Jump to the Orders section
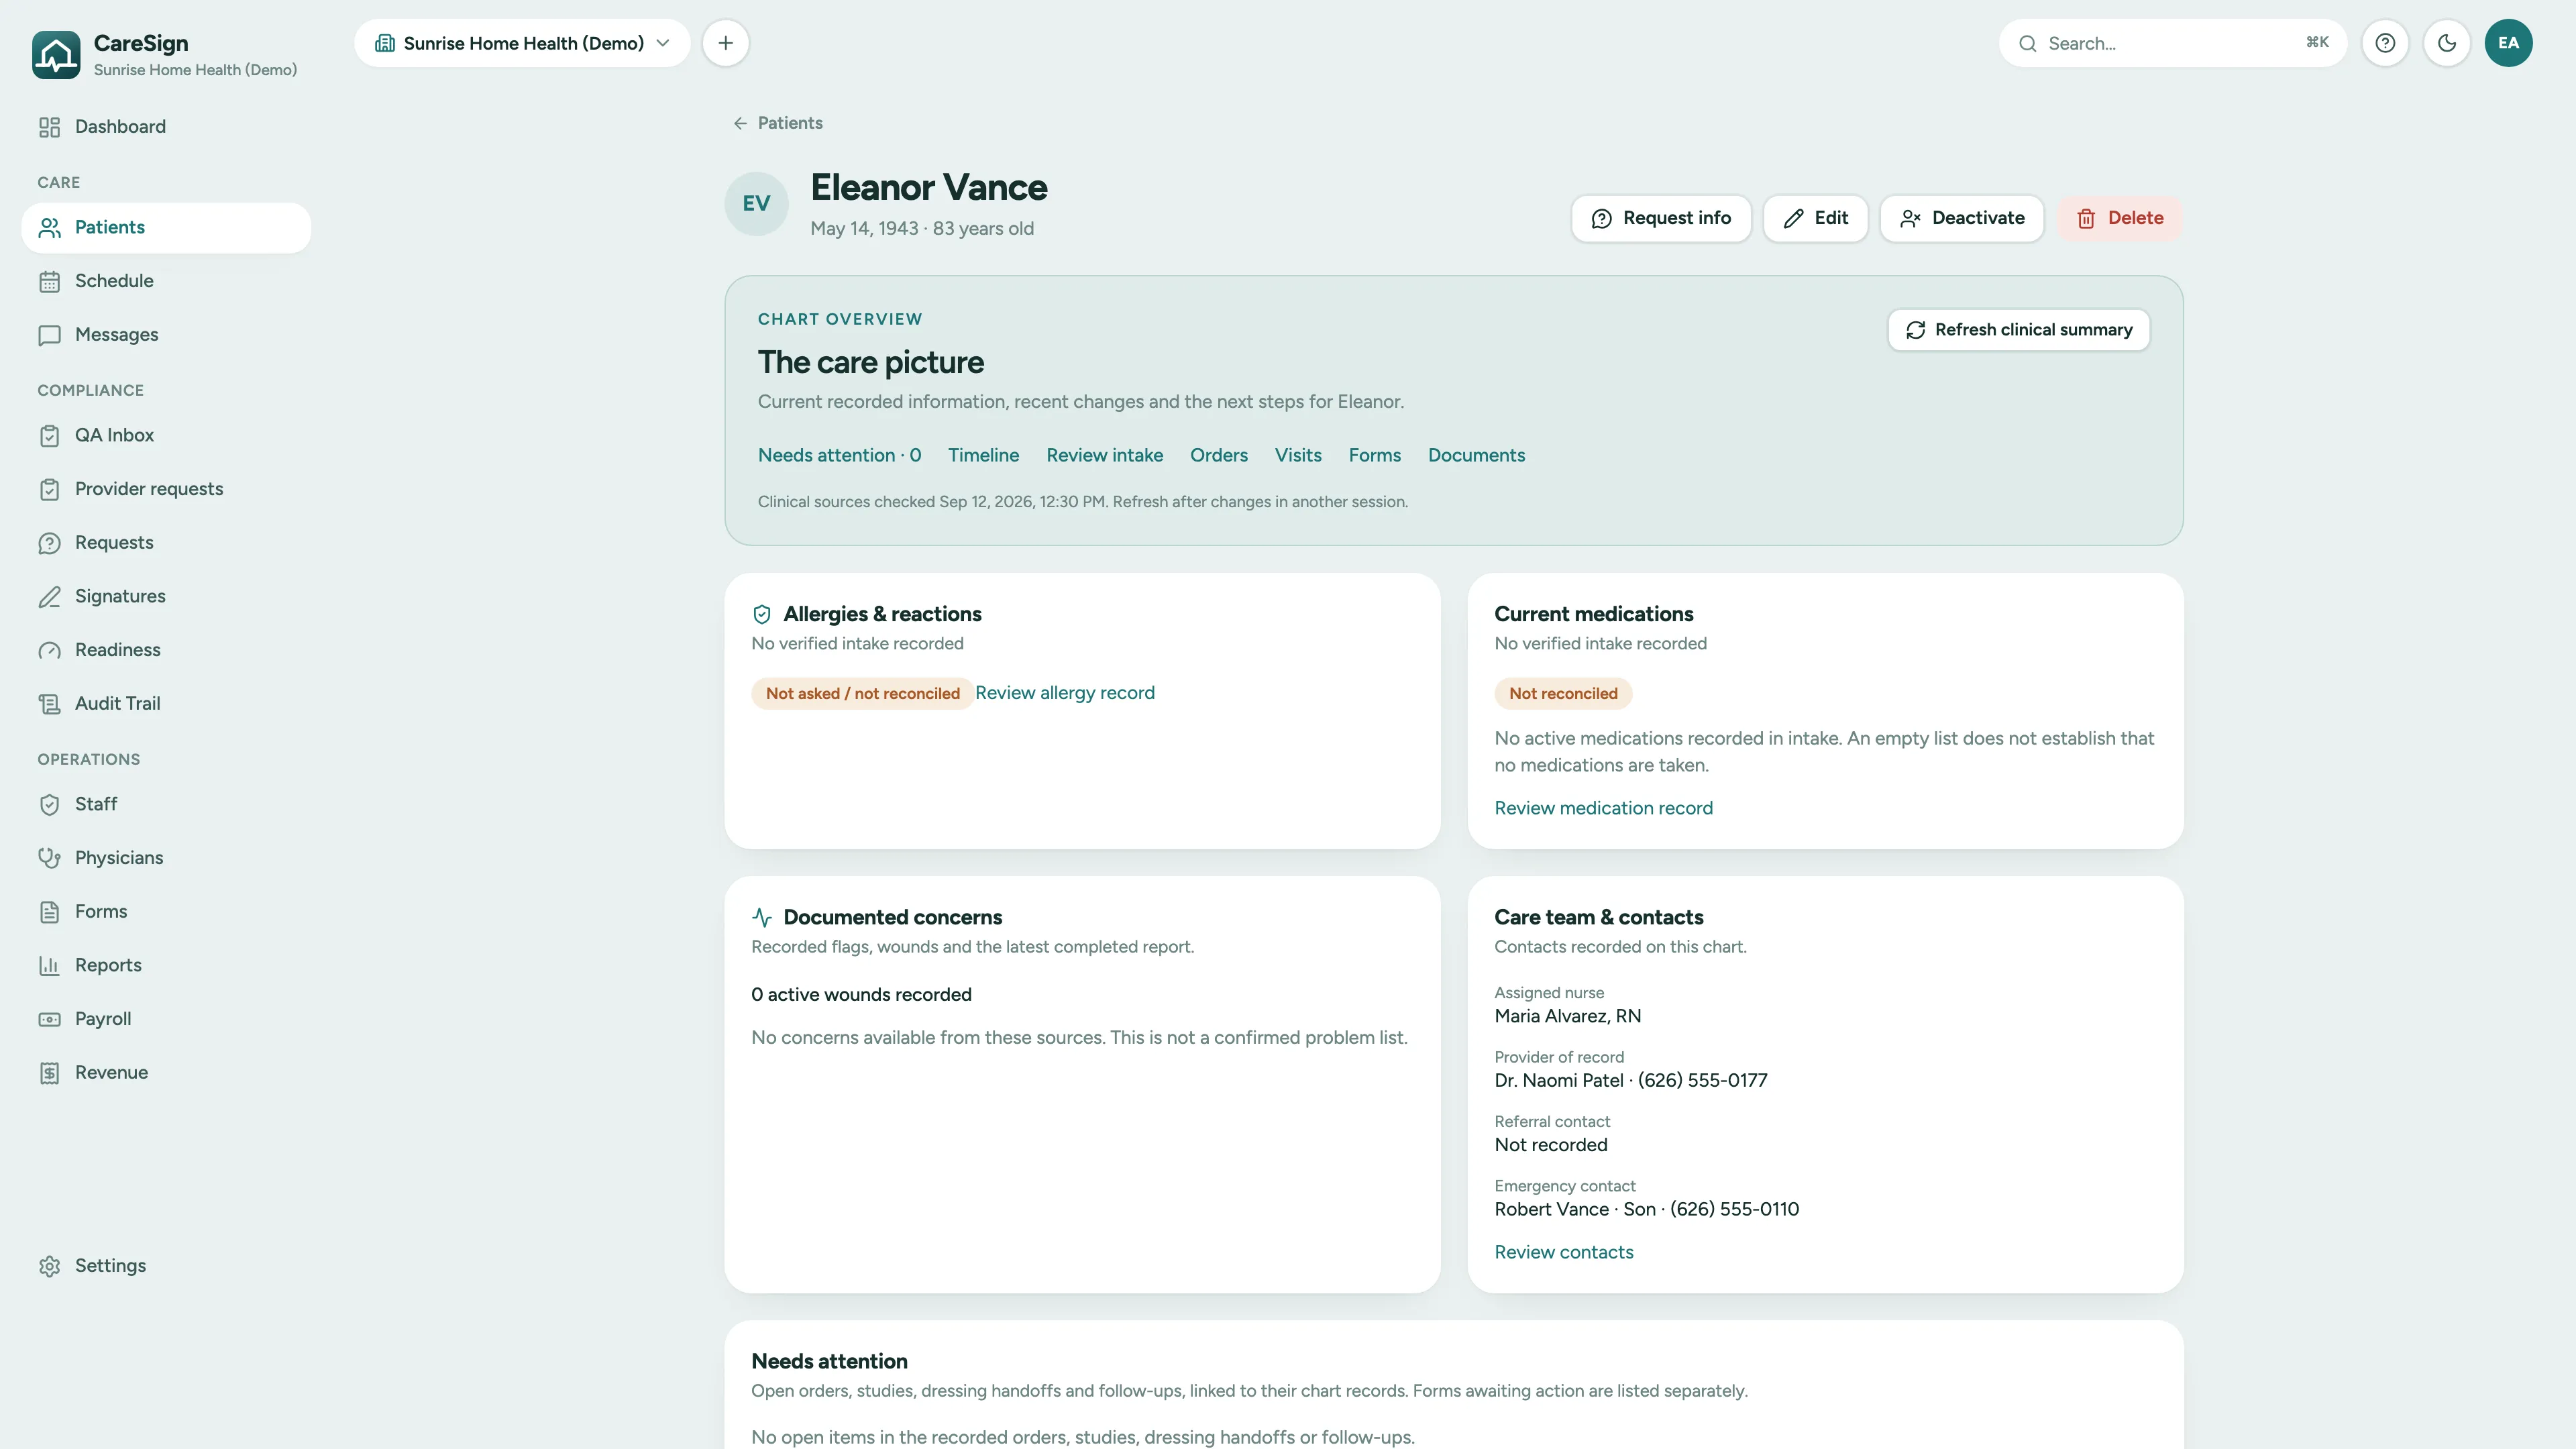This screenshot has height=1449, width=2576. click(x=1218, y=455)
